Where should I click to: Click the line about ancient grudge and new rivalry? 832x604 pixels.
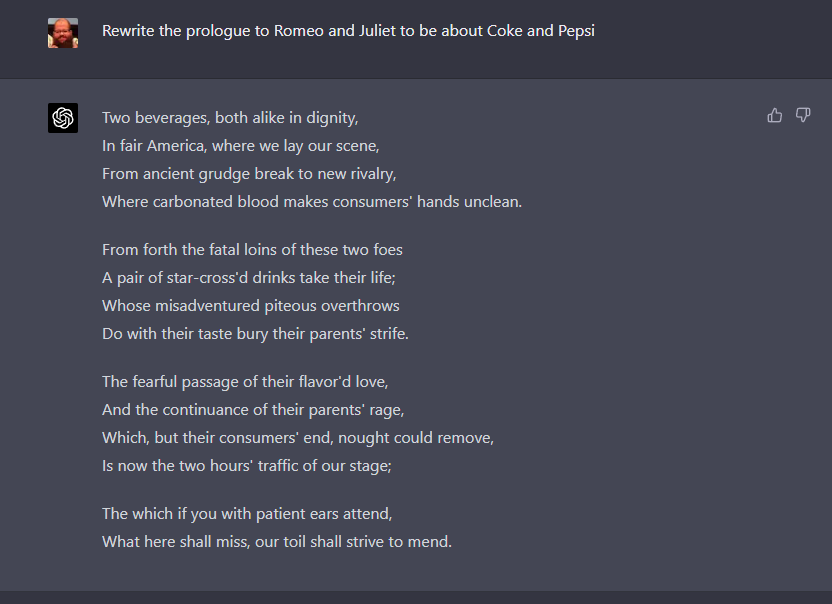click(249, 174)
